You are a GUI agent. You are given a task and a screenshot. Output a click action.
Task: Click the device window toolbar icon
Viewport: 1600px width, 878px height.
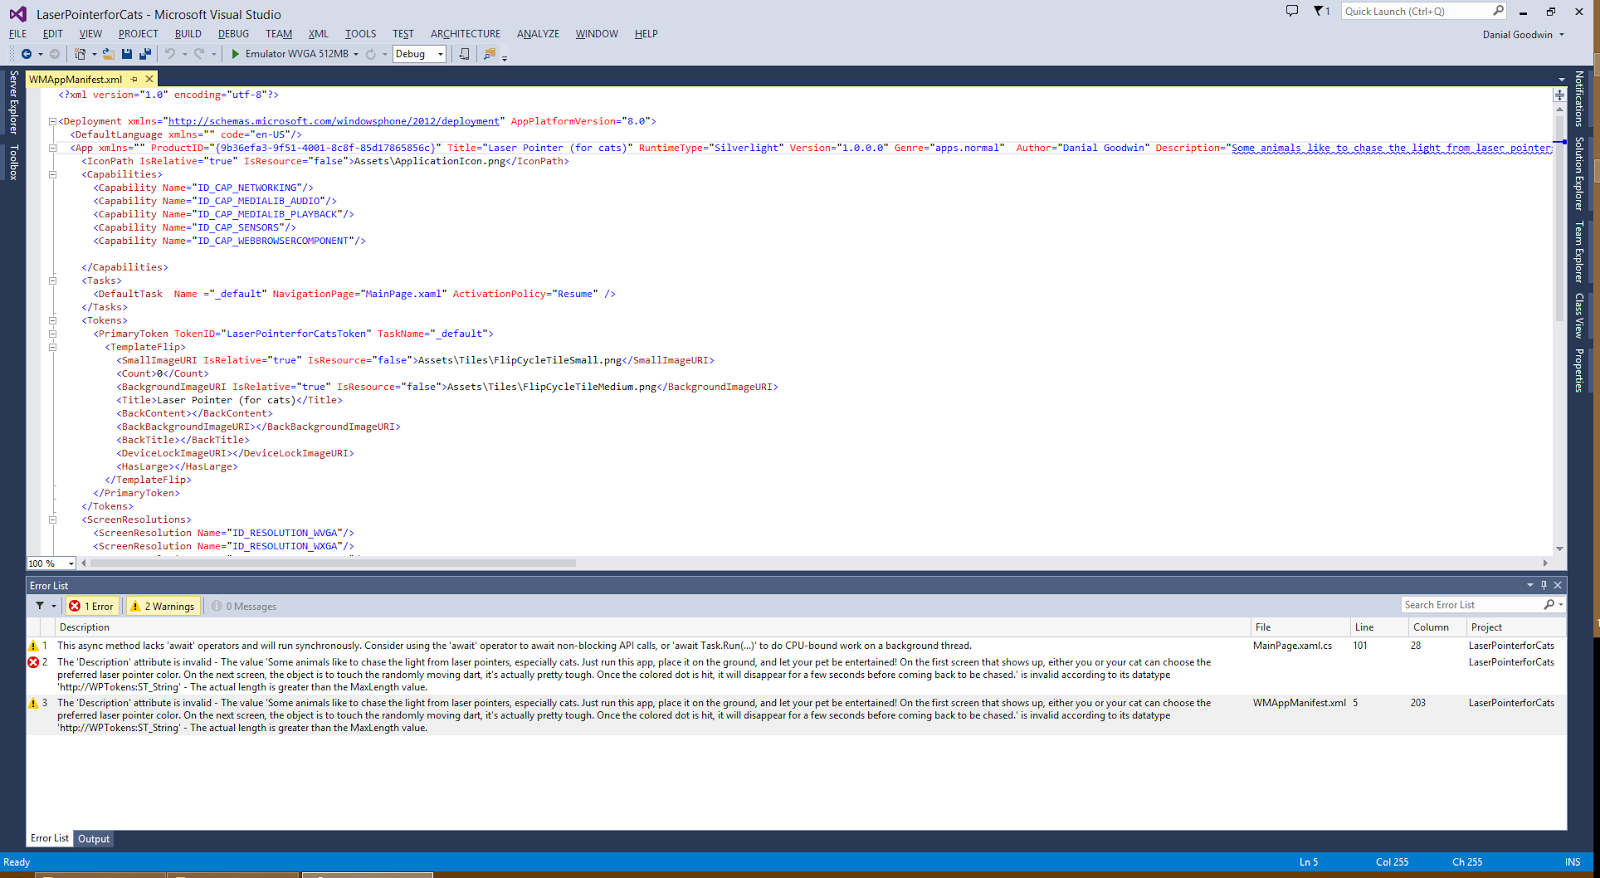(x=464, y=54)
